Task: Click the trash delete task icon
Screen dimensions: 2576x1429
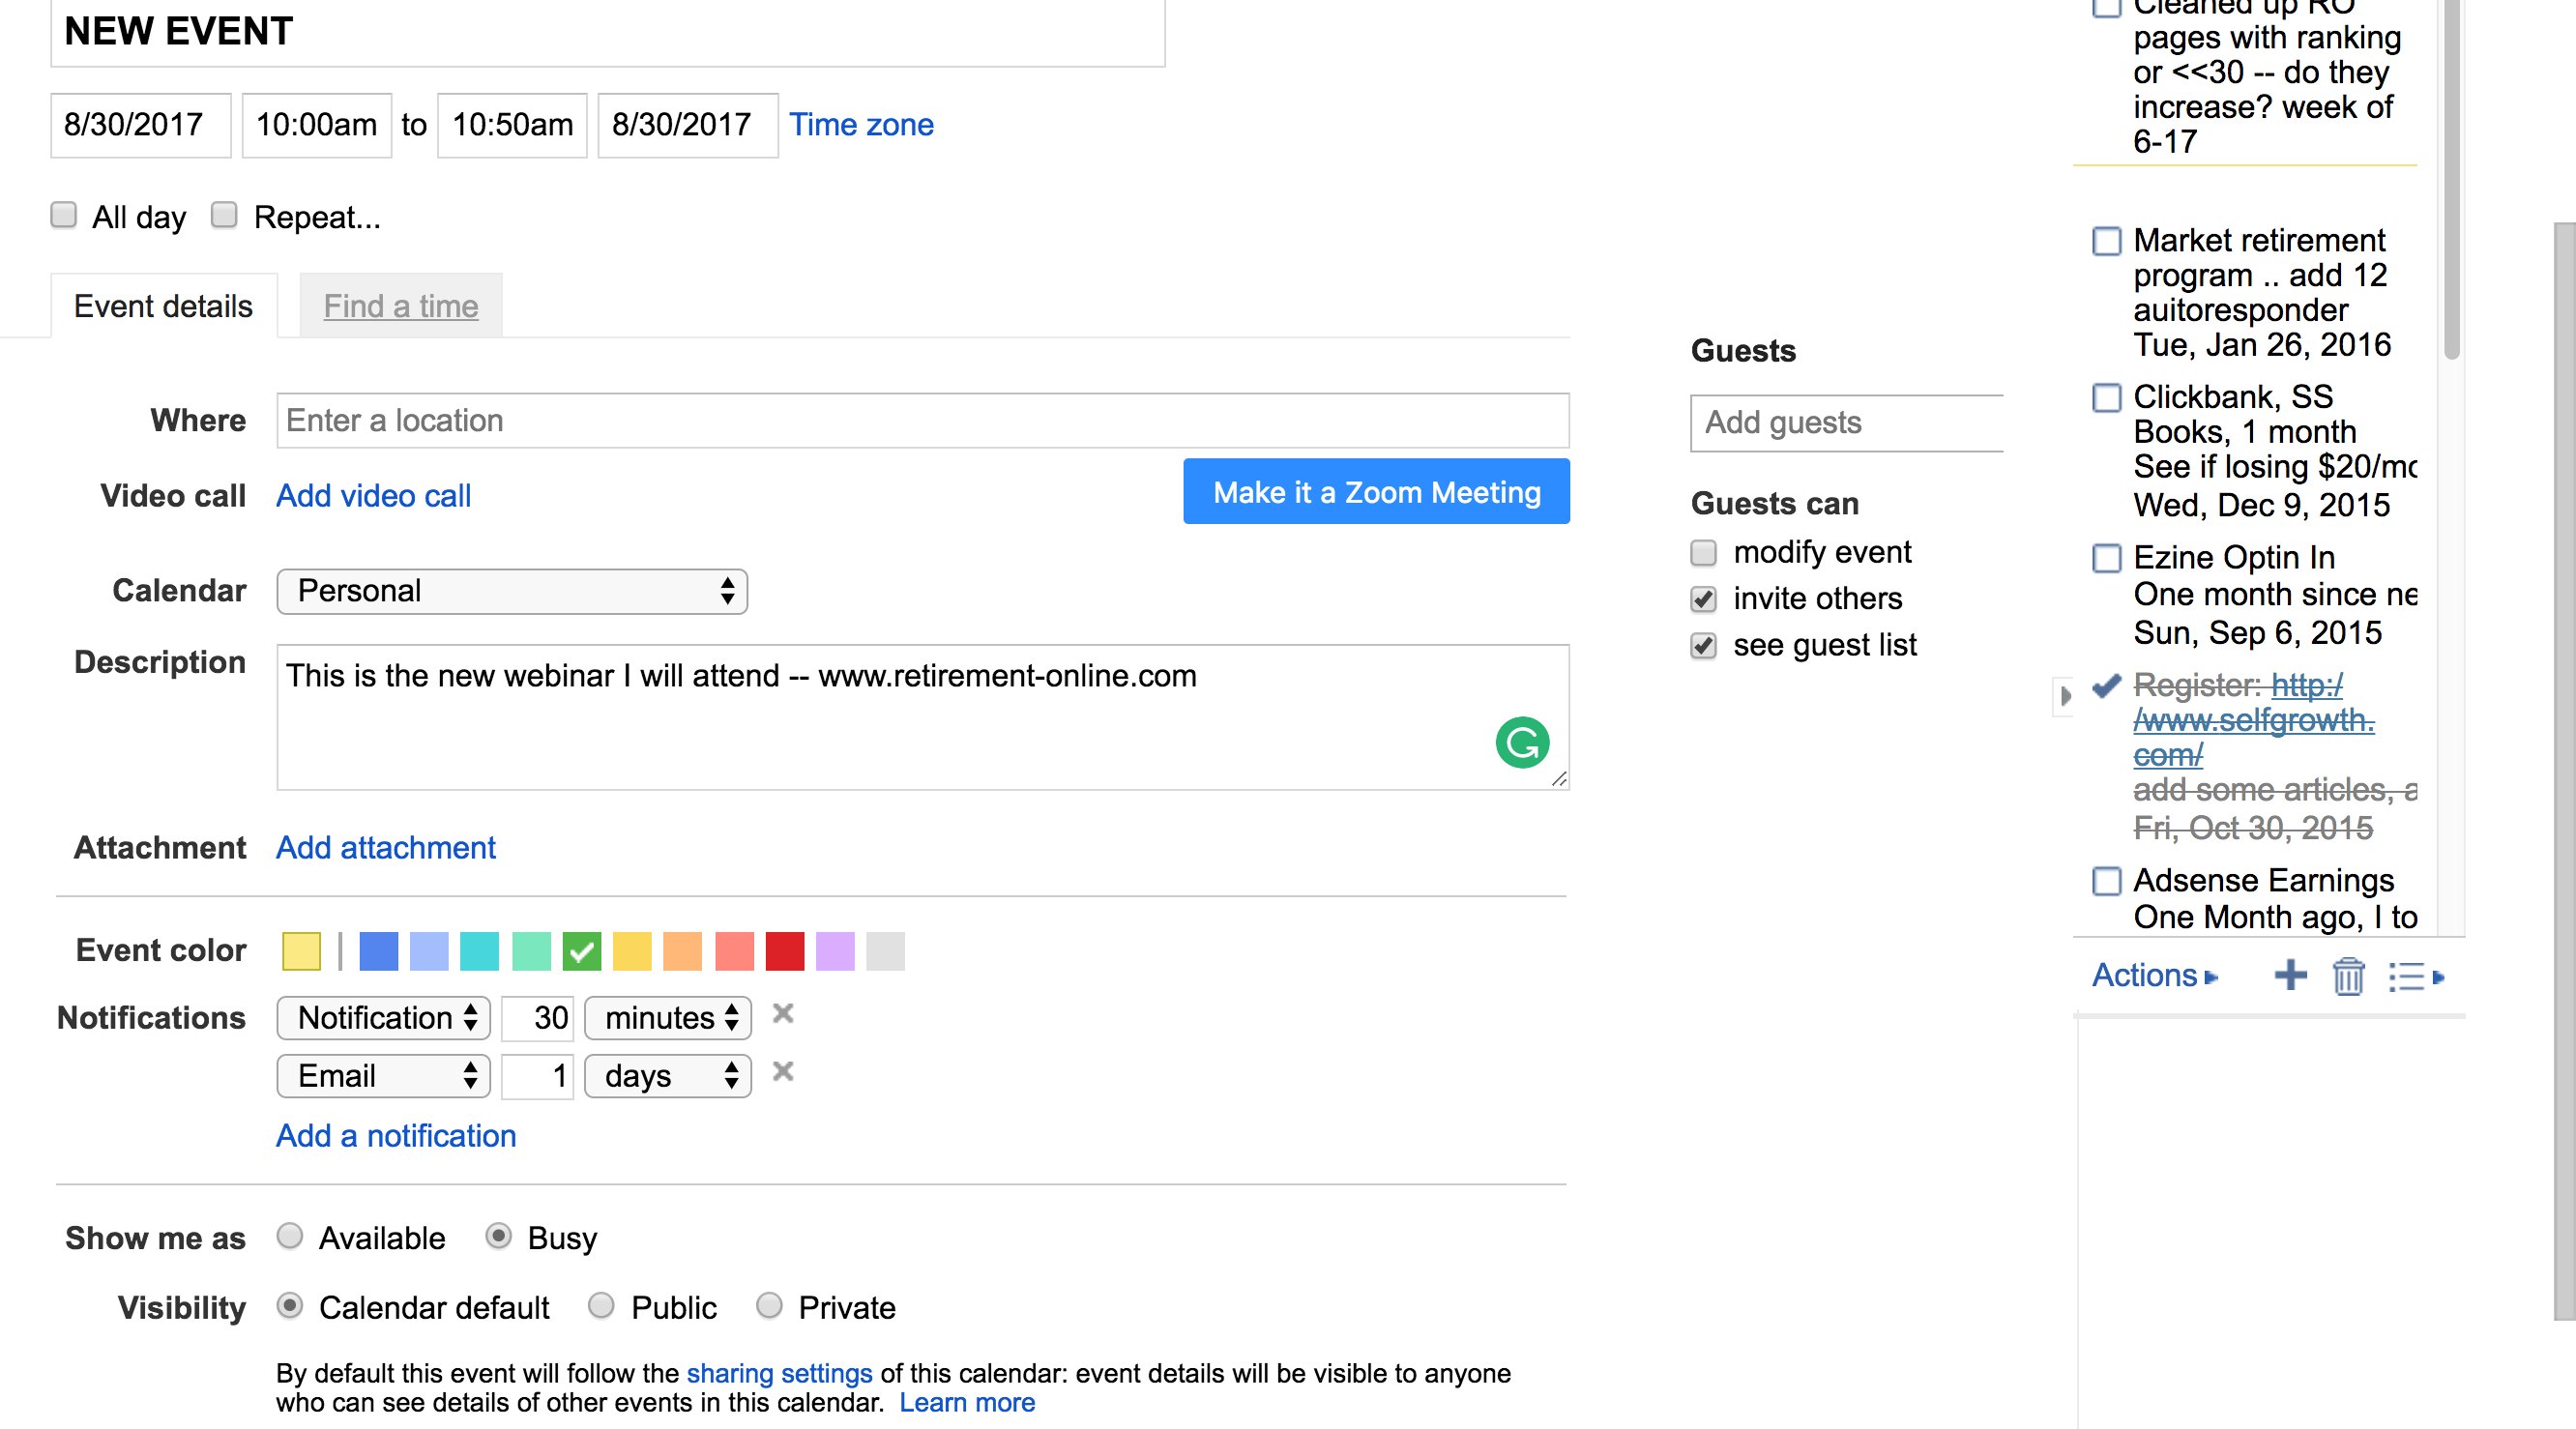Action: (2348, 976)
